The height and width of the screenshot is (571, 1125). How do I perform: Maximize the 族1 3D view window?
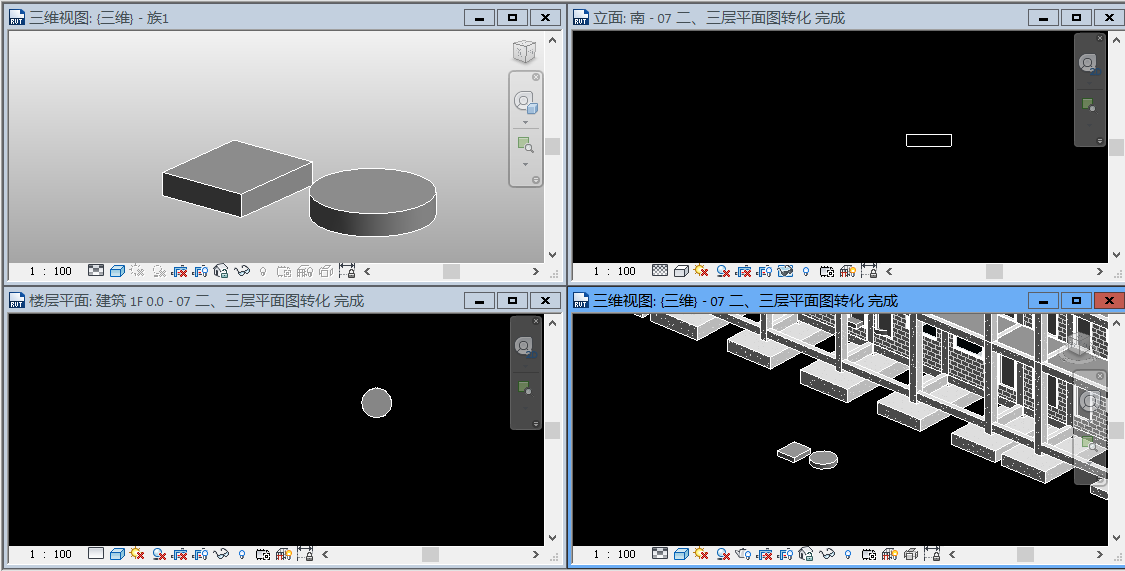pyautogui.click(x=512, y=17)
